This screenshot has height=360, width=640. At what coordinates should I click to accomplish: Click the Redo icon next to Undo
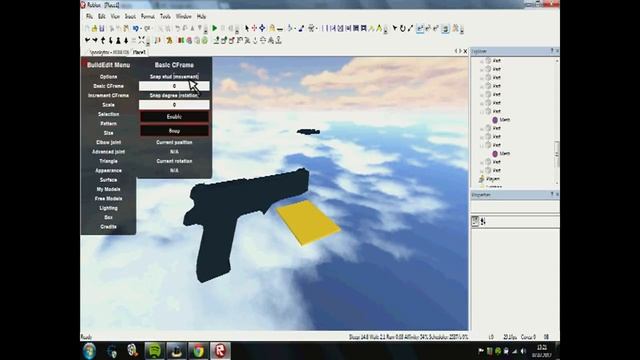coord(147,28)
